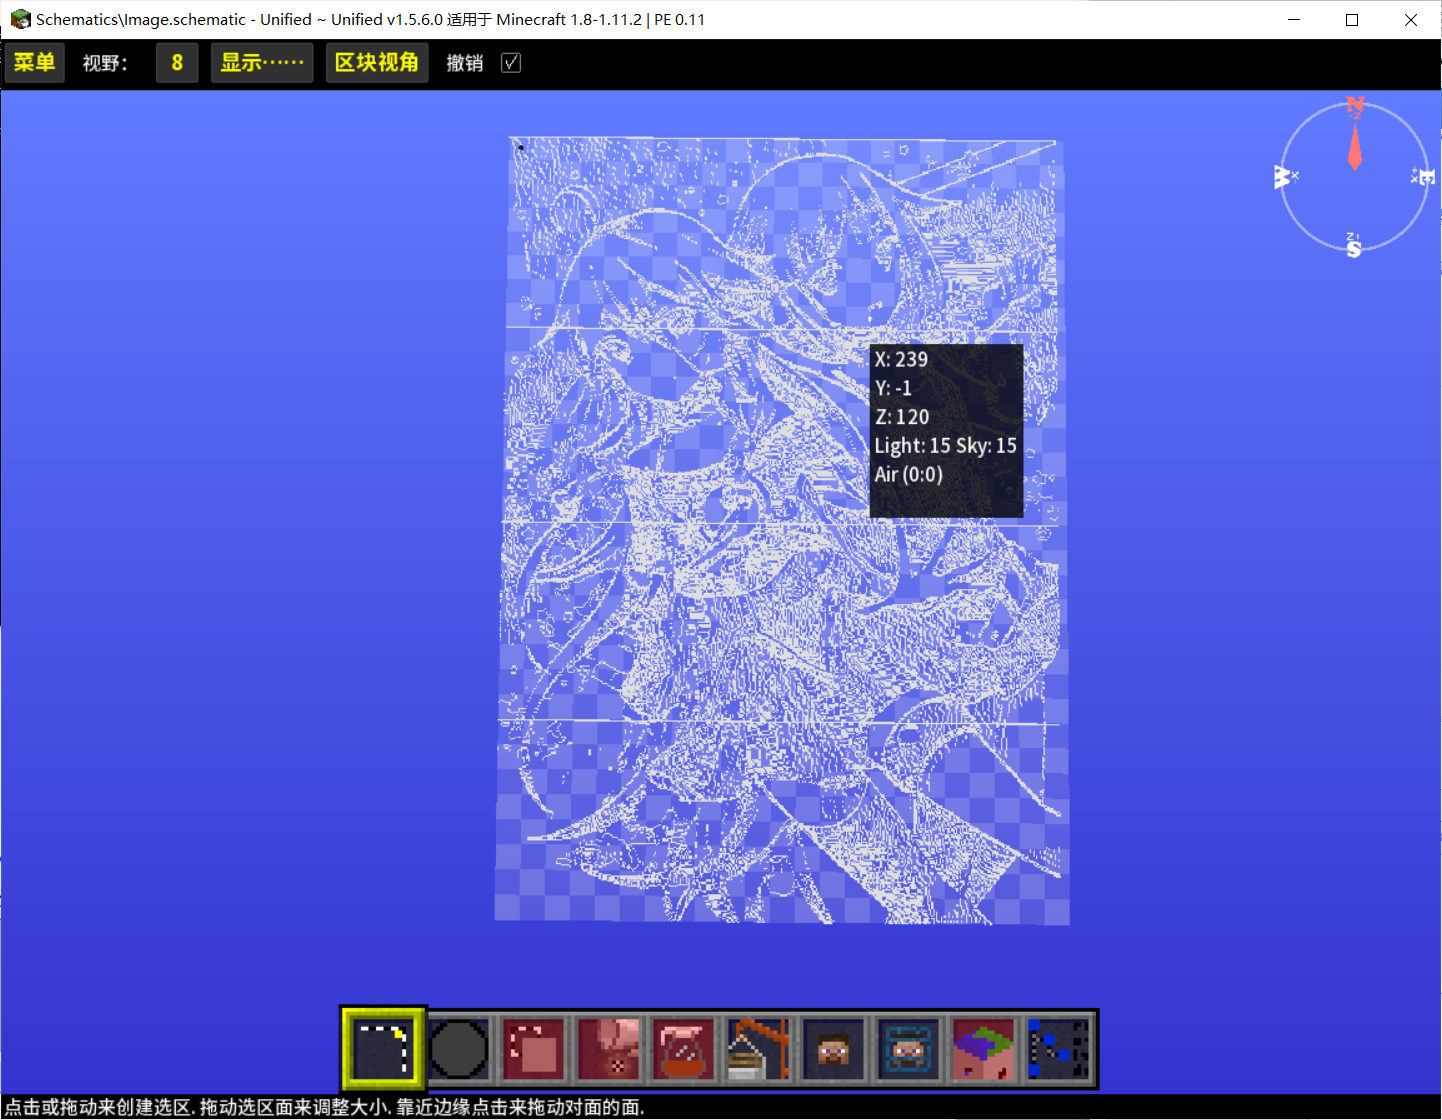Open the 显示…… options dropdown

[262, 63]
